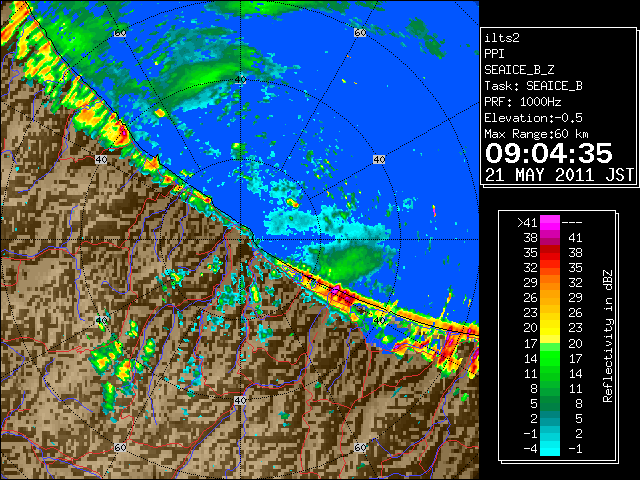Click the southeast 60 km ring label
640x480 pixels.
(x=360, y=447)
